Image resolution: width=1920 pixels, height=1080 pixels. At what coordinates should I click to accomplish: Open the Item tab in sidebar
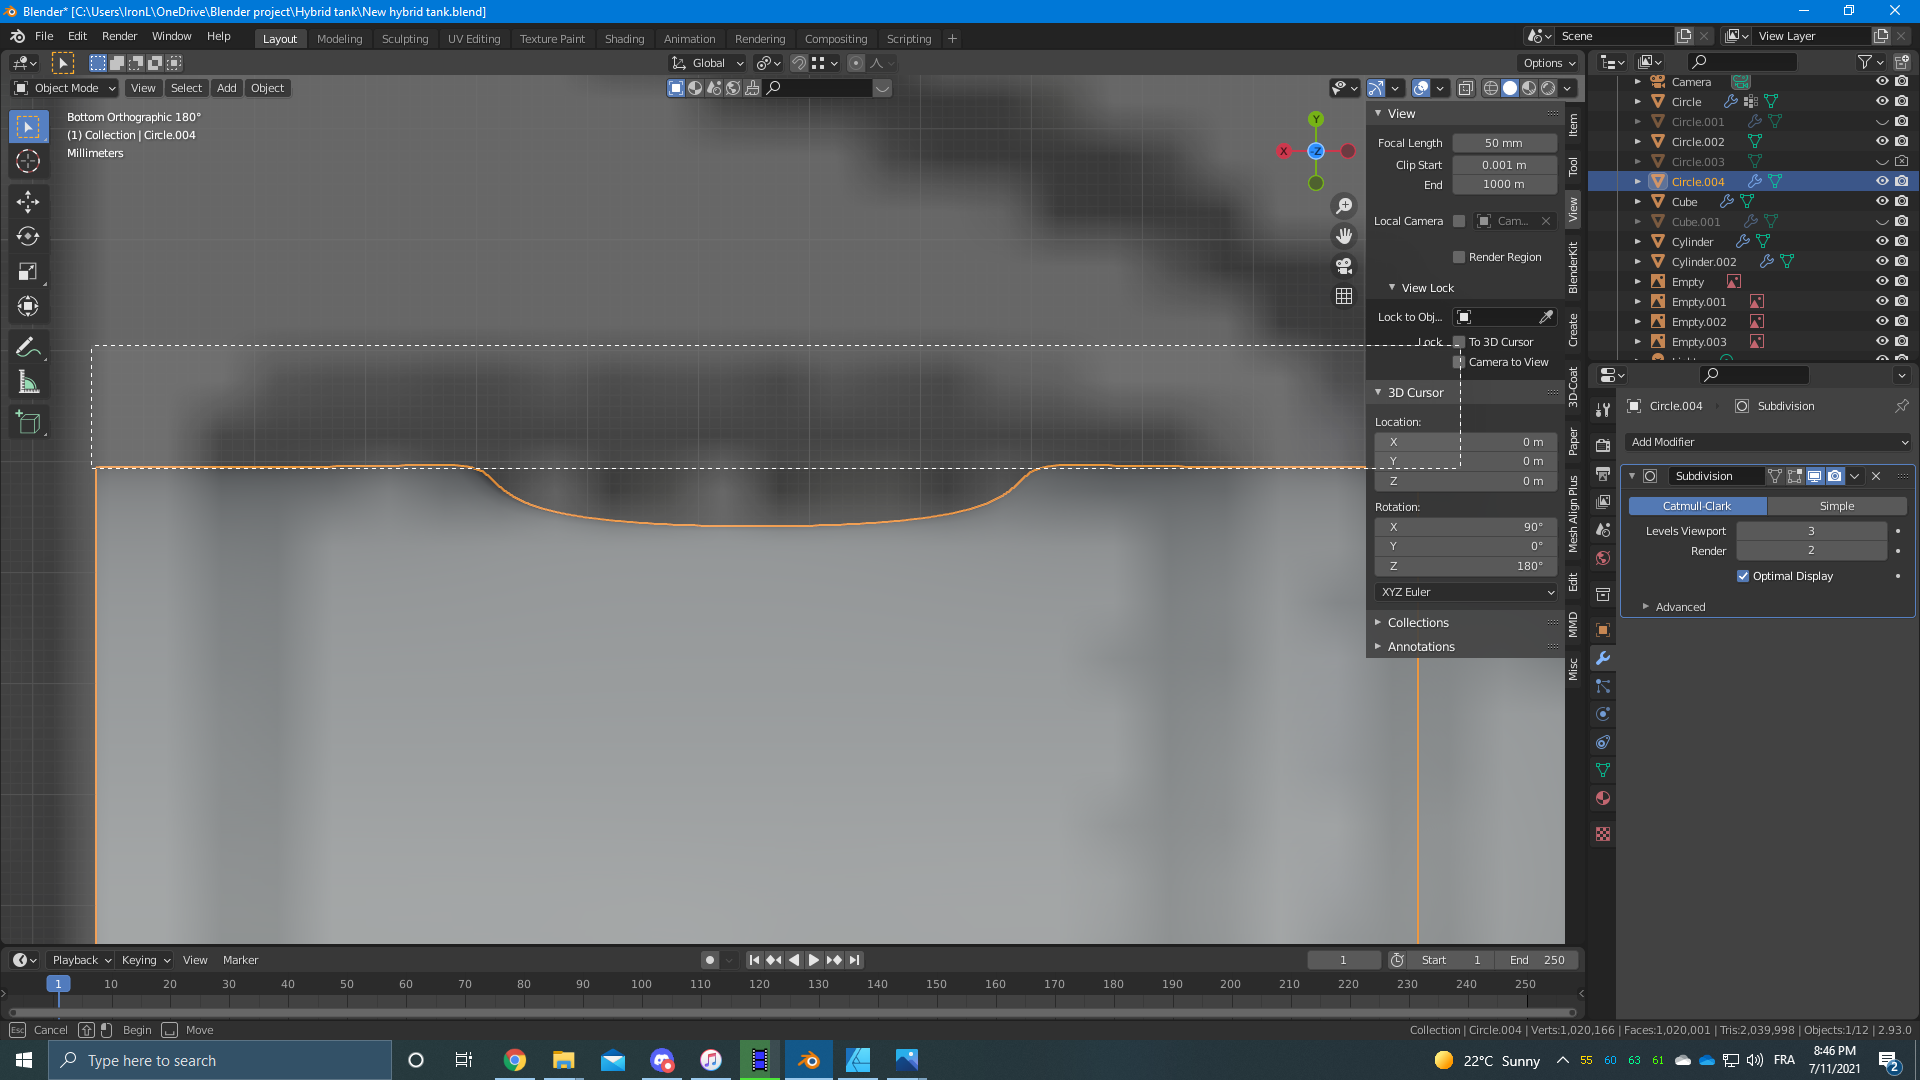[1573, 124]
